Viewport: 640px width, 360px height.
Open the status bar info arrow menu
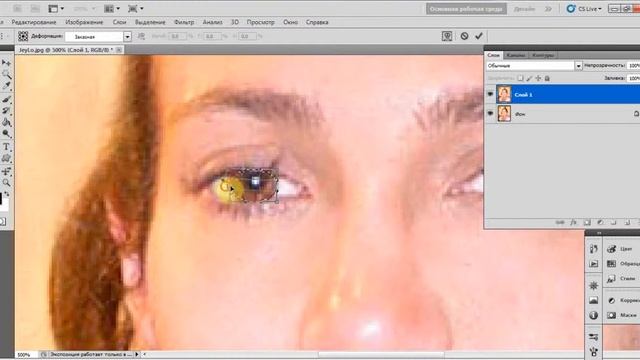tap(137, 355)
